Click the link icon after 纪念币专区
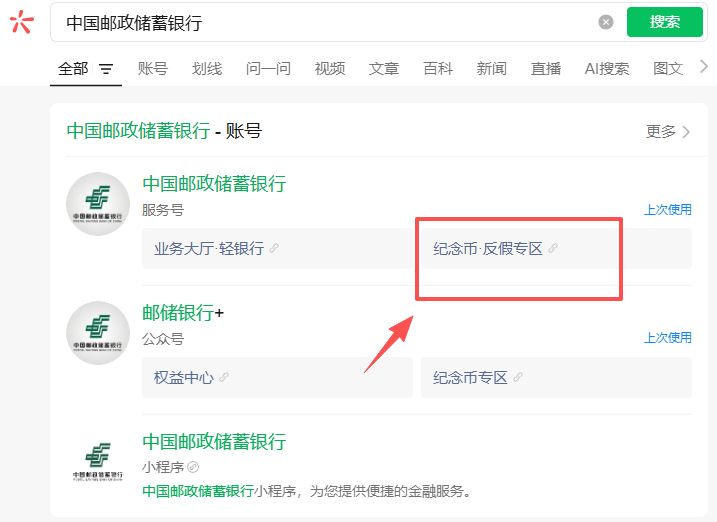Image resolution: width=717 pixels, height=522 pixels. [x=518, y=377]
